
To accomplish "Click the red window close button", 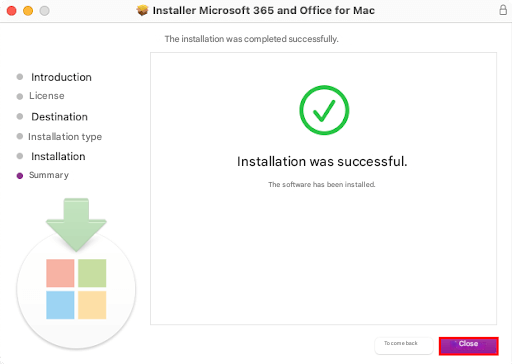I will coord(12,11).
